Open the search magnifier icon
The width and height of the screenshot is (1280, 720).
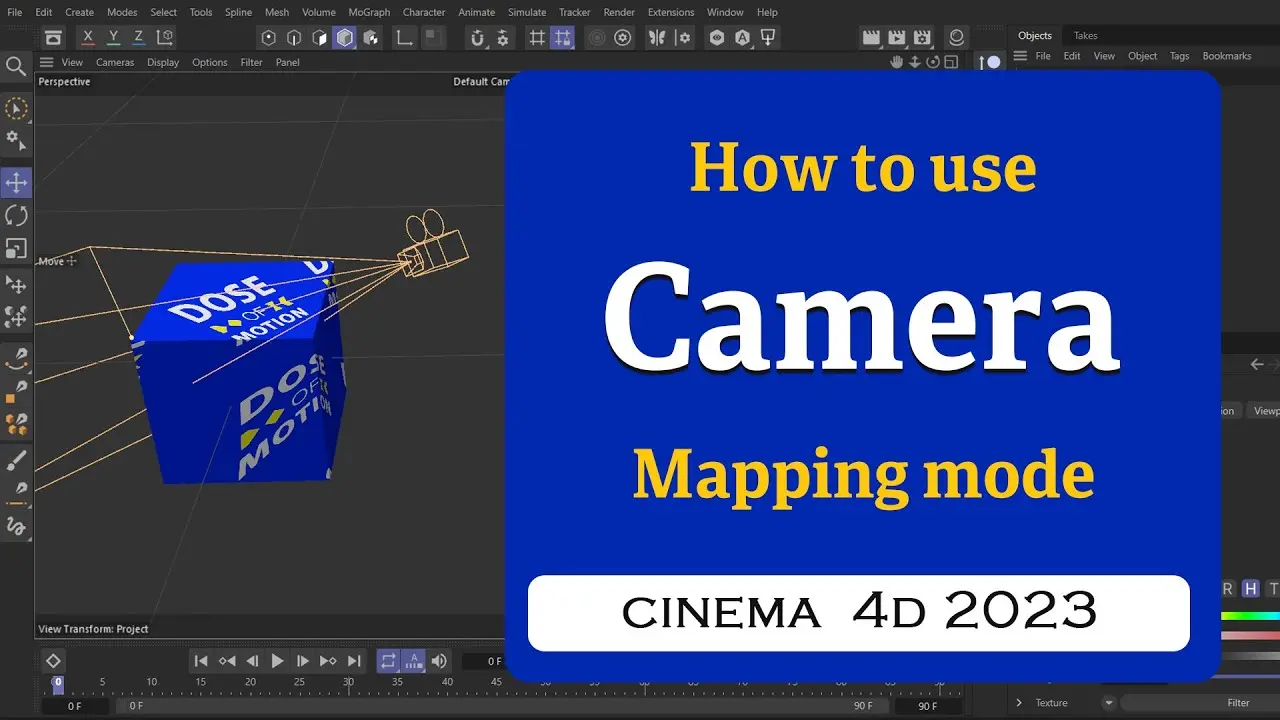[x=16, y=67]
